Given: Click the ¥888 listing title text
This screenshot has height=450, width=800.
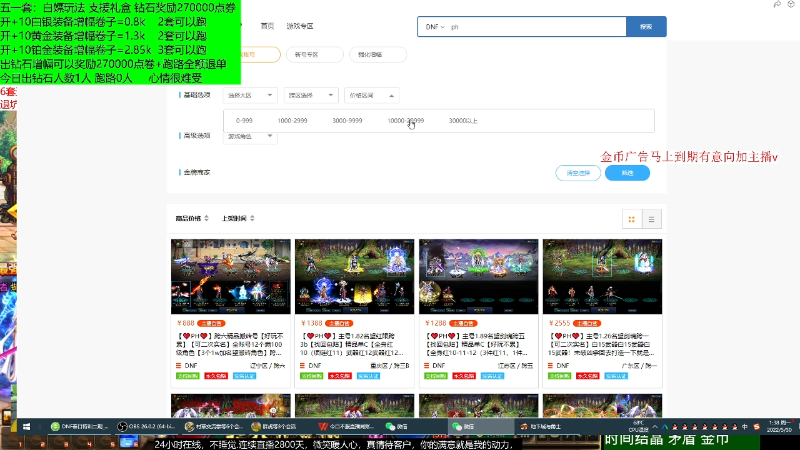Looking at the screenshot, I should tap(230, 344).
